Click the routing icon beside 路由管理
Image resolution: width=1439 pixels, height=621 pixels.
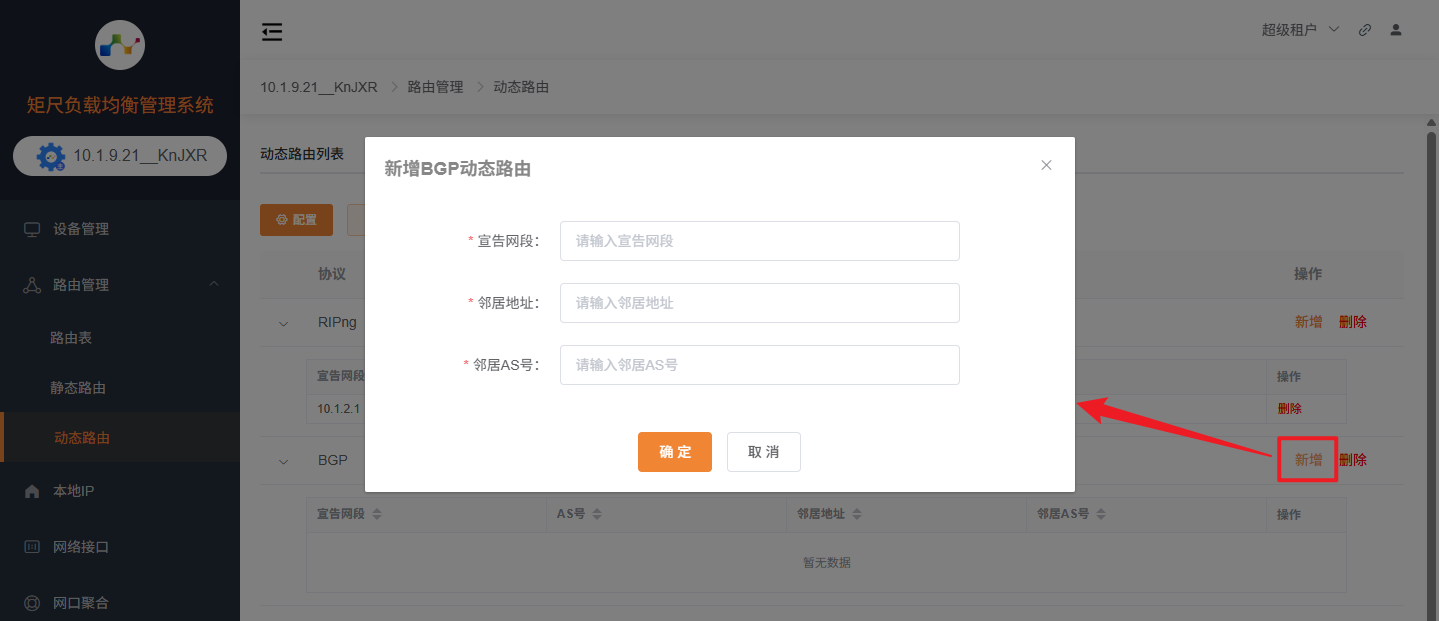[32, 285]
